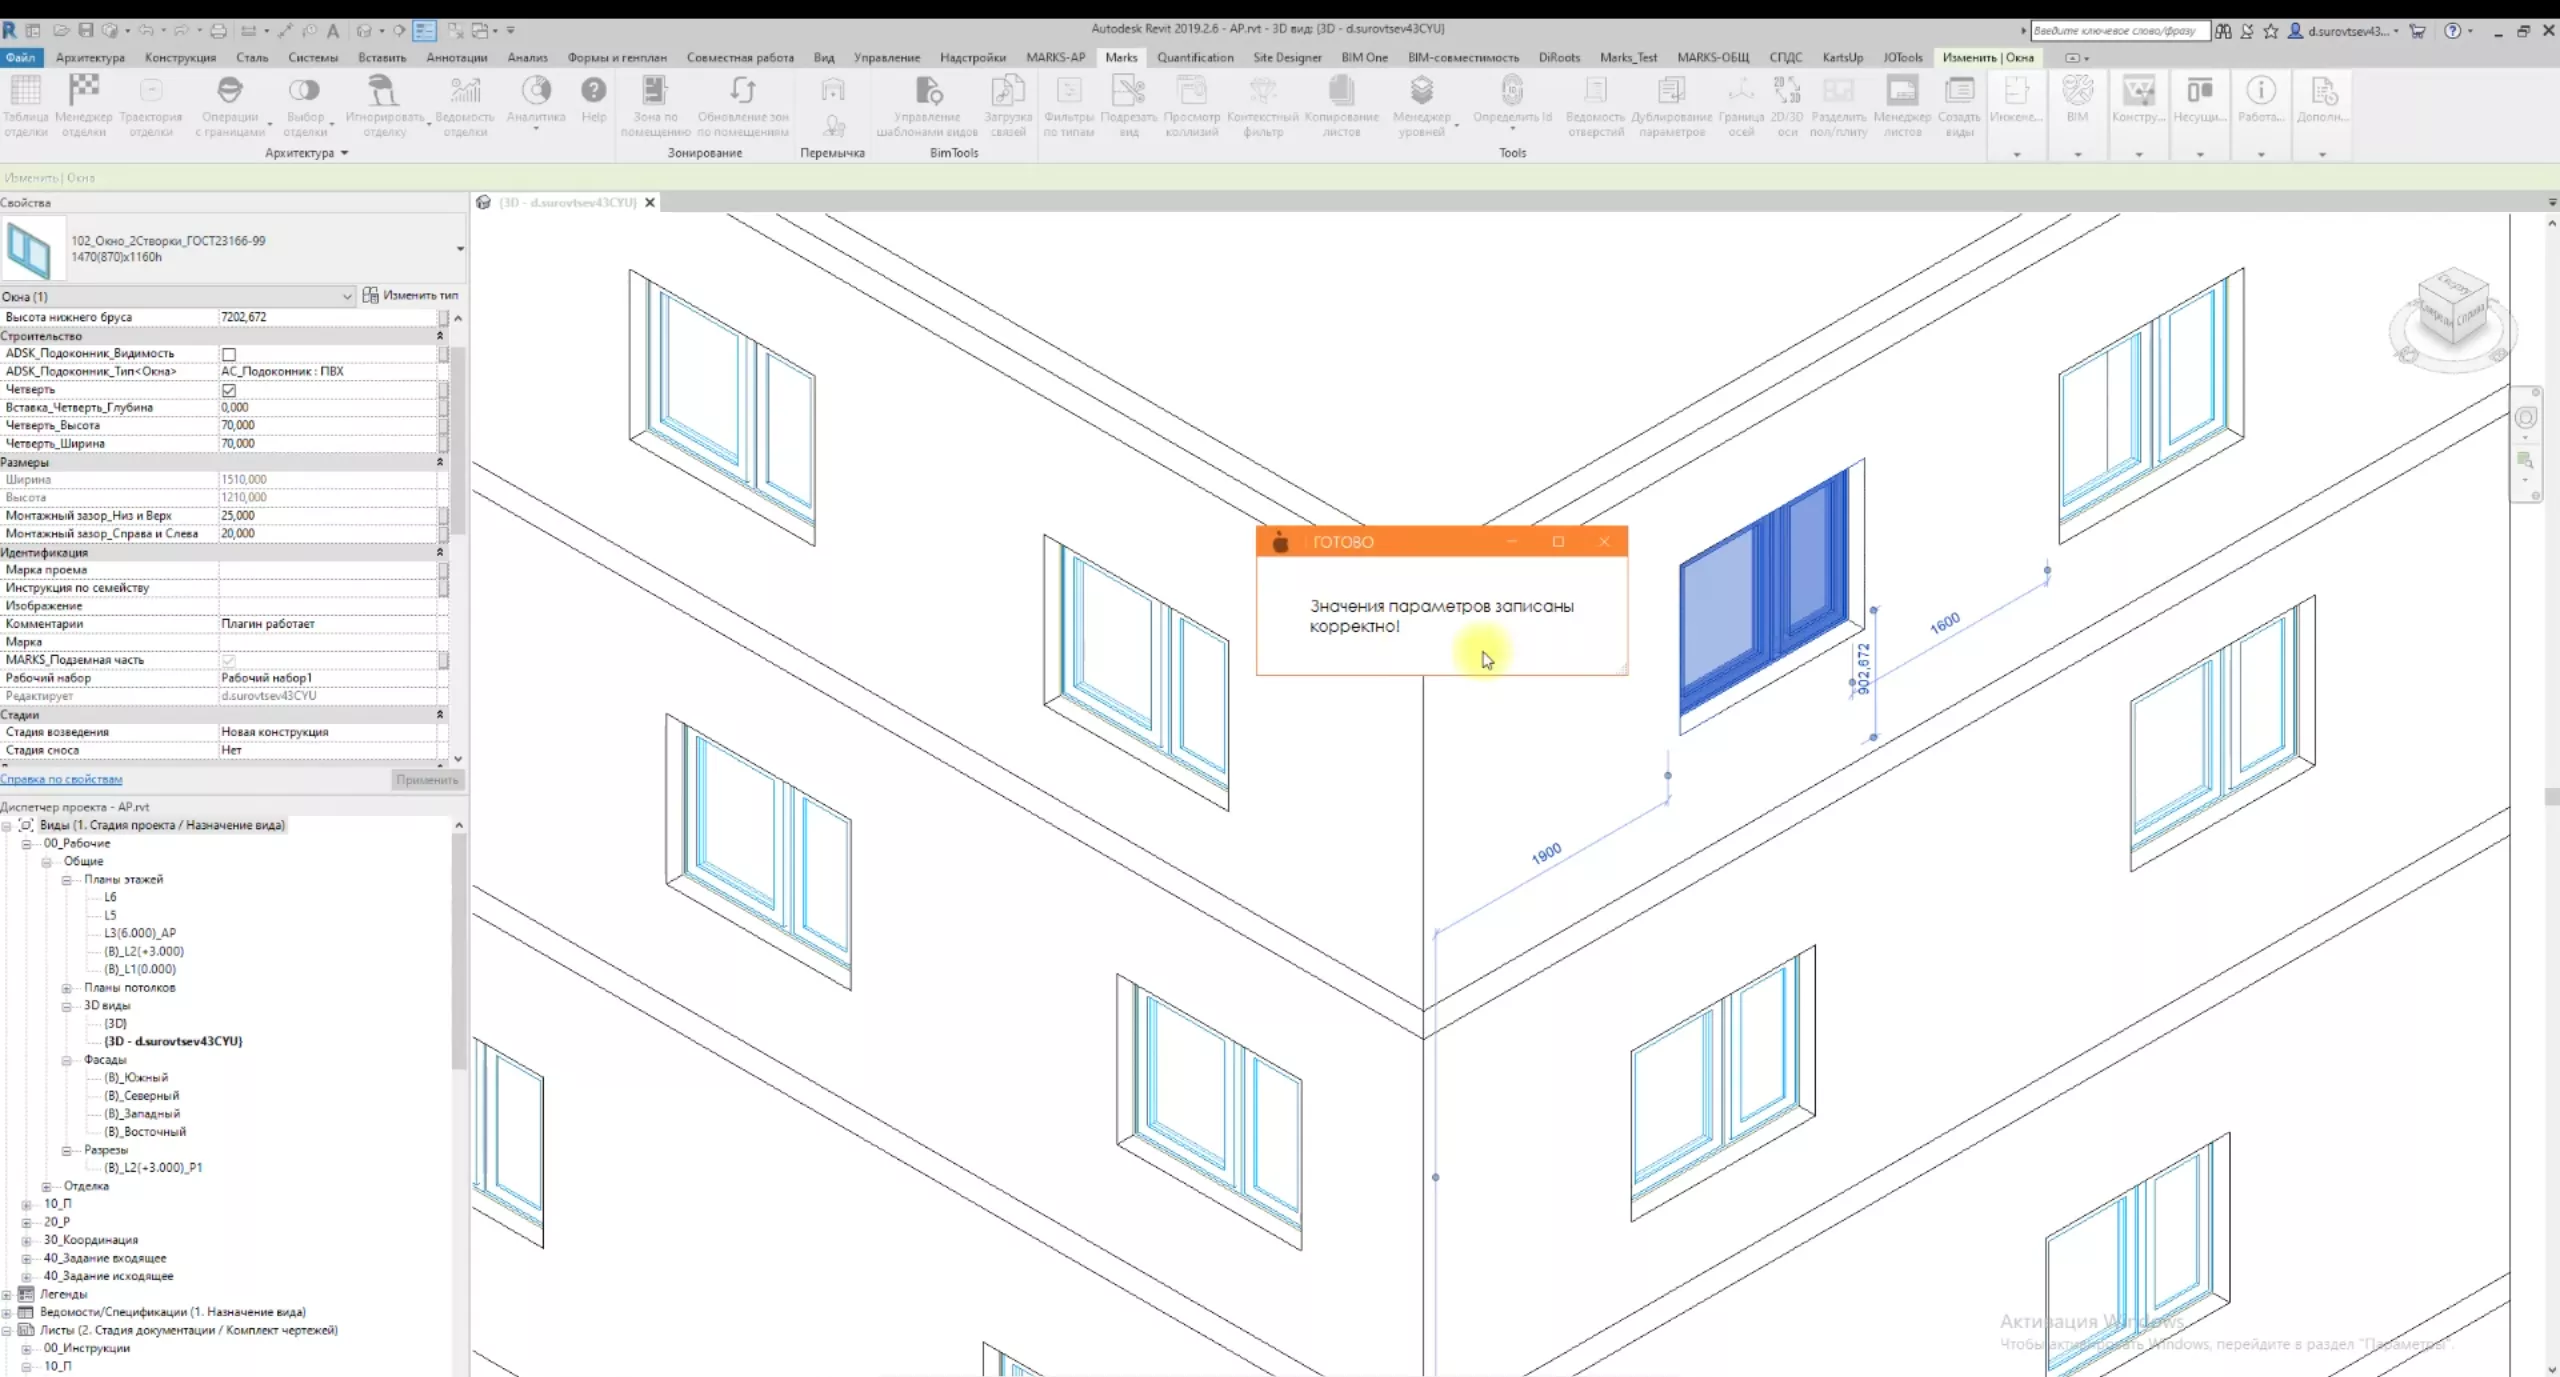Enable ADSK_Подоконник_Видимость checkbox
Viewport: 2560px width, 1377px height.
click(229, 354)
